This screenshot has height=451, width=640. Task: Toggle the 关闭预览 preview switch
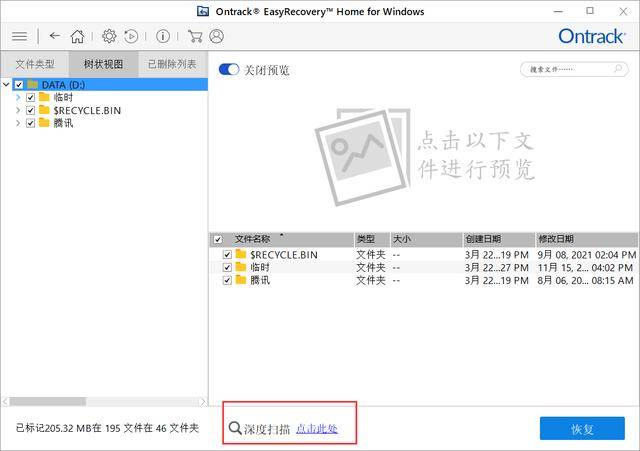[x=229, y=69]
